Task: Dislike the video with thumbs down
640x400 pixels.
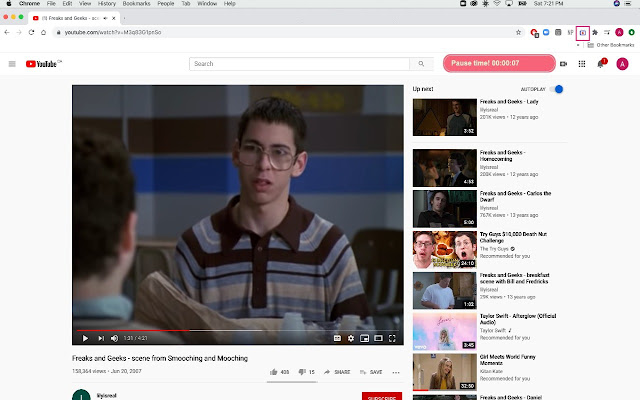Action: click(x=307, y=372)
